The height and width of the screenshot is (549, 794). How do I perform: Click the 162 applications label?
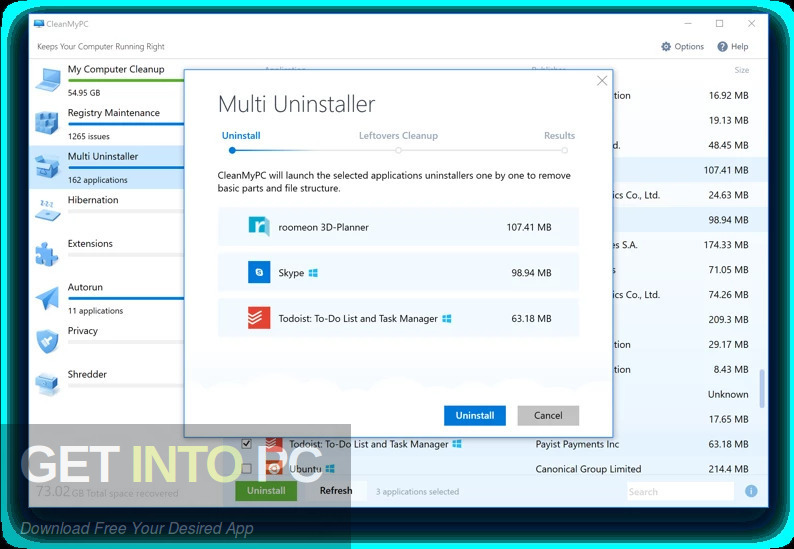point(98,180)
